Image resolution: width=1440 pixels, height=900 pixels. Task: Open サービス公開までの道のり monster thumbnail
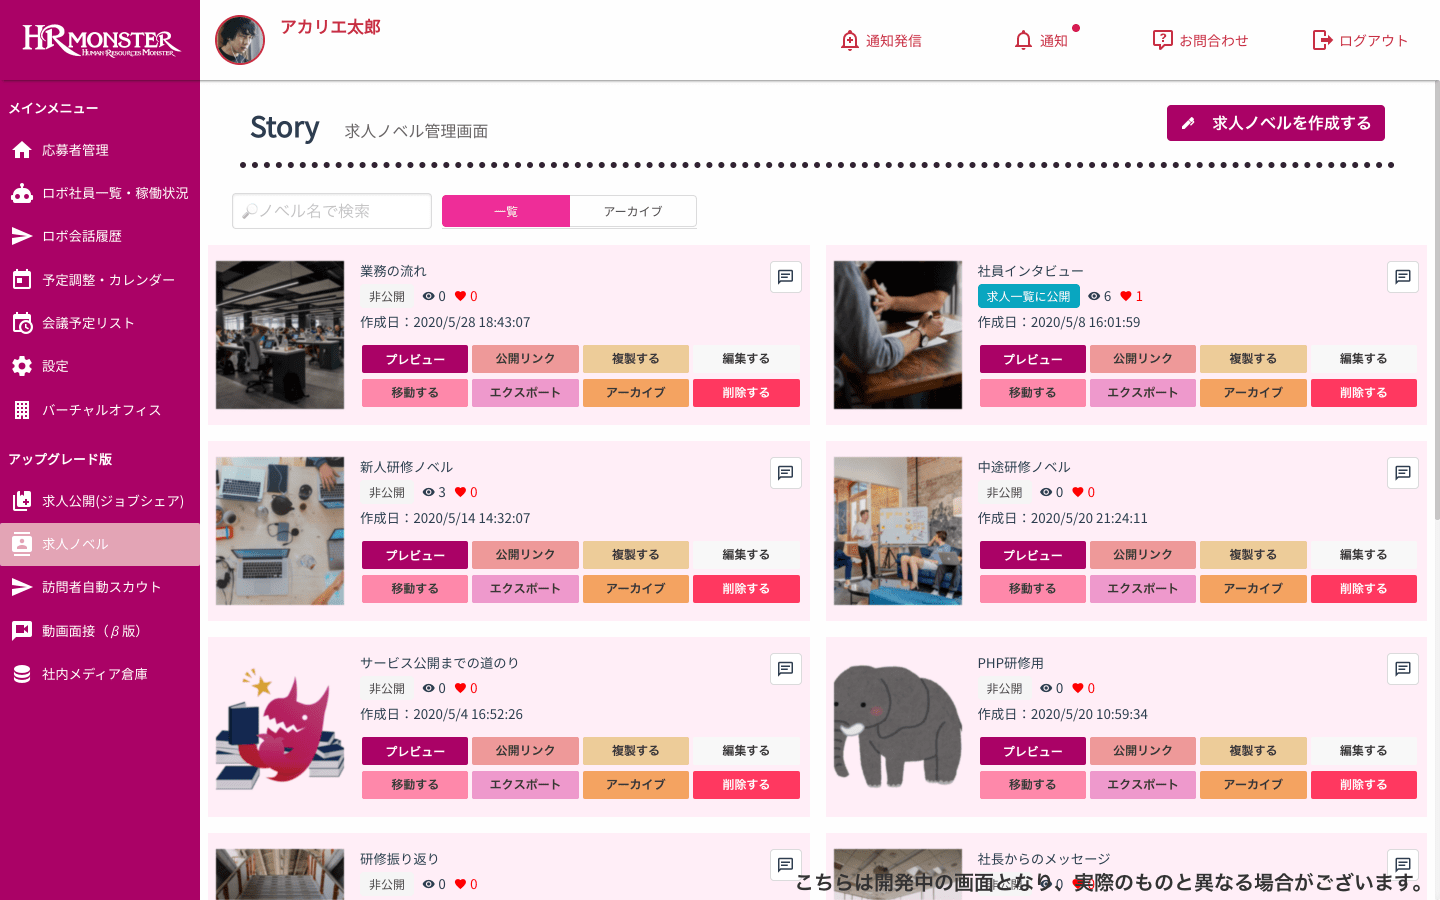click(280, 727)
